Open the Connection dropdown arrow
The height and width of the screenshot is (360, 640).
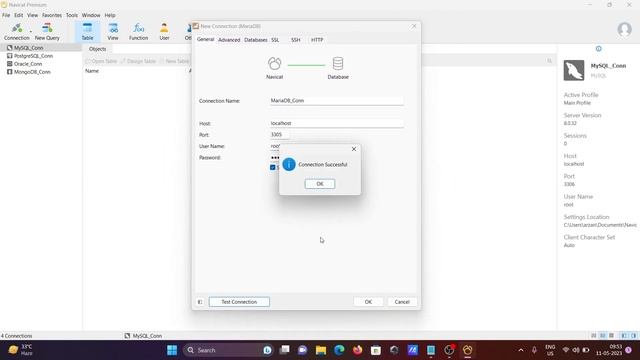[31, 31]
